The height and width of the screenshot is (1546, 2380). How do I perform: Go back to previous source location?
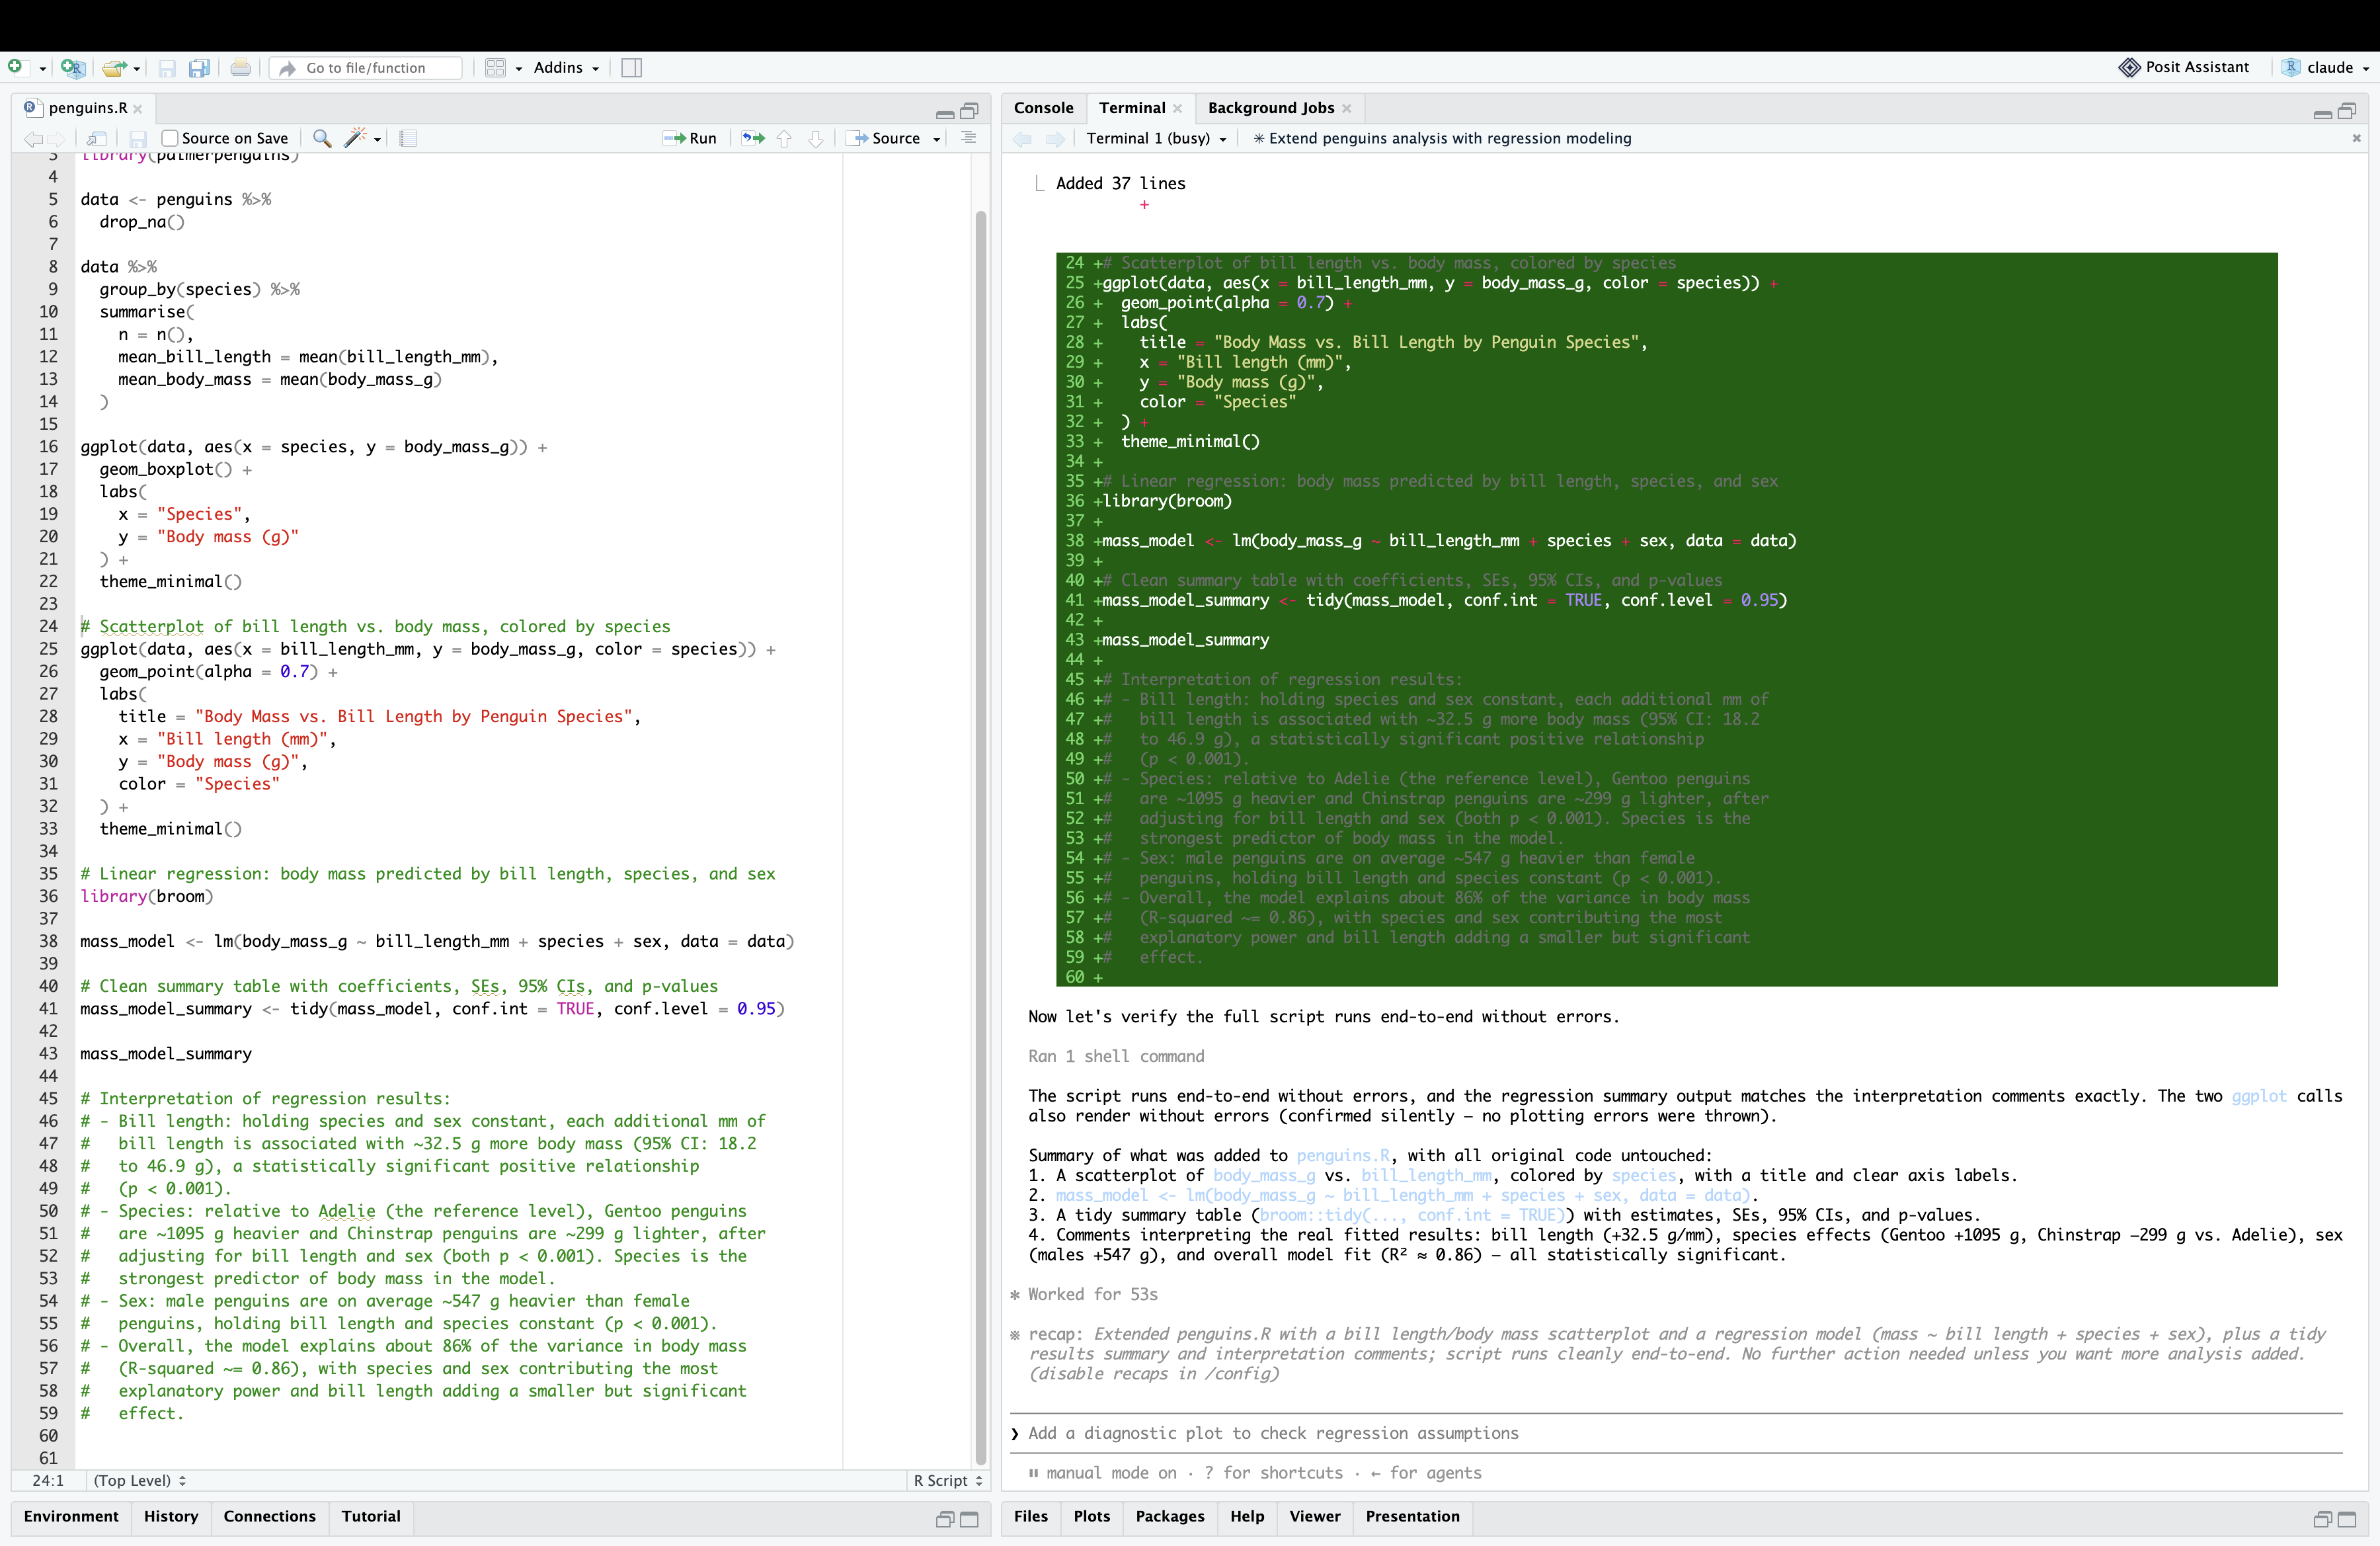(33, 139)
